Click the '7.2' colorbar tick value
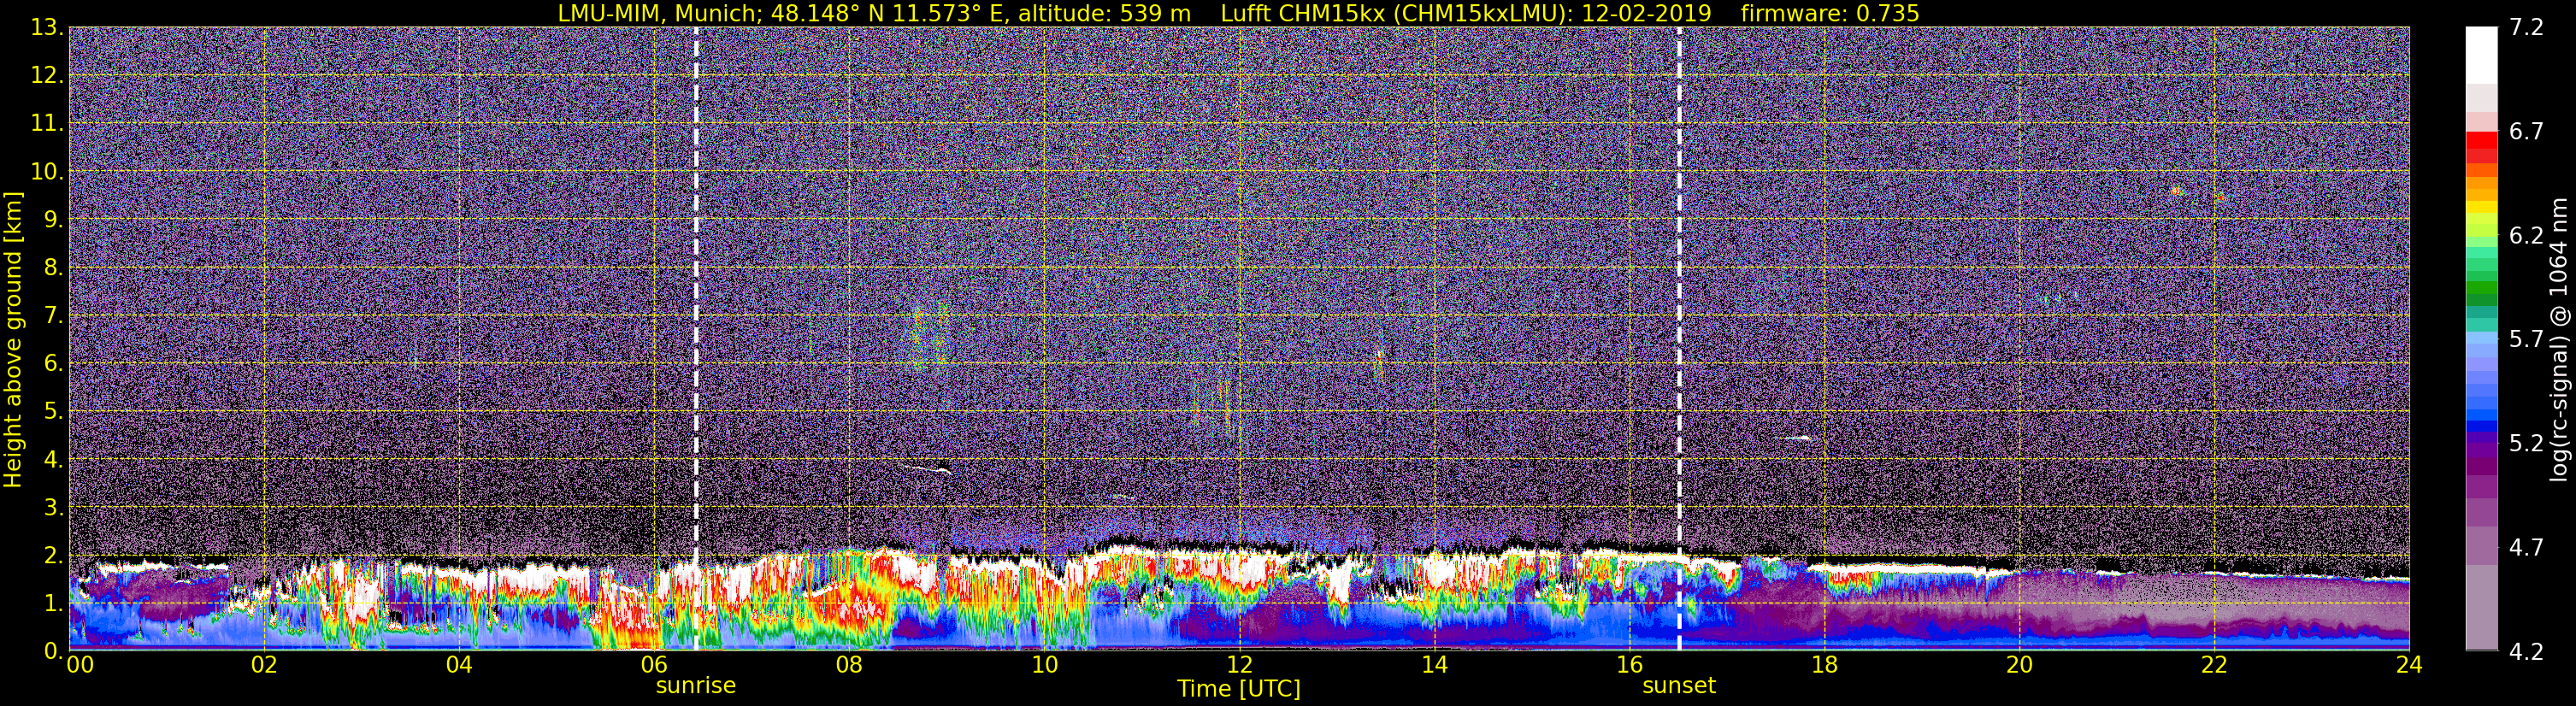The width and height of the screenshot is (2576, 706). pyautogui.click(x=2526, y=27)
